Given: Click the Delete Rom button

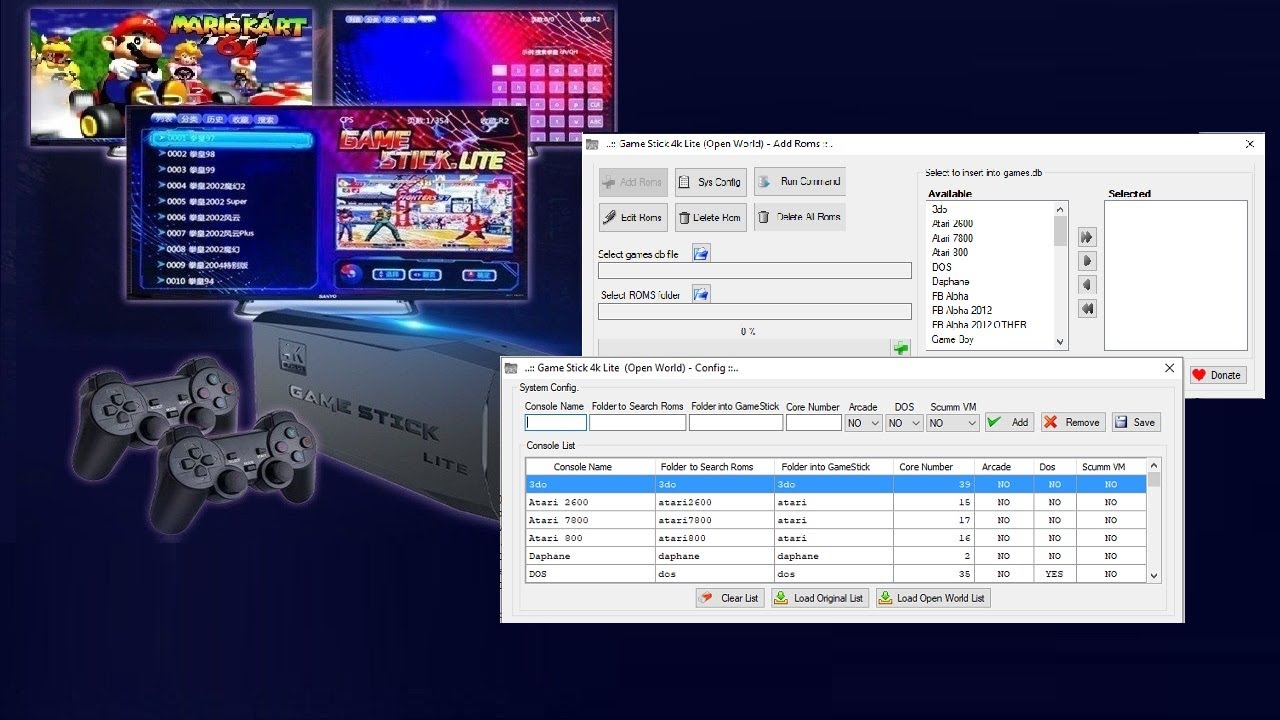Looking at the screenshot, I should coord(710,217).
